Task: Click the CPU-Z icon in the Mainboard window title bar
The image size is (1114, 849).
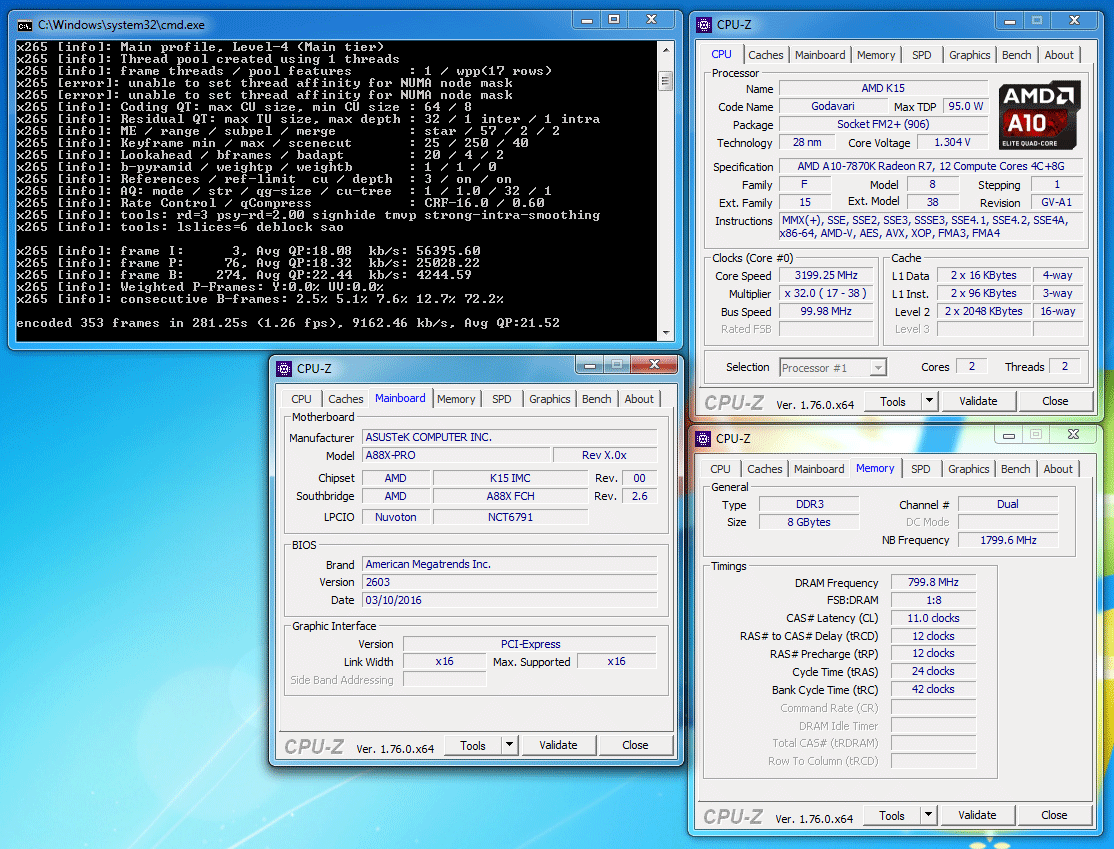Action: (x=284, y=369)
